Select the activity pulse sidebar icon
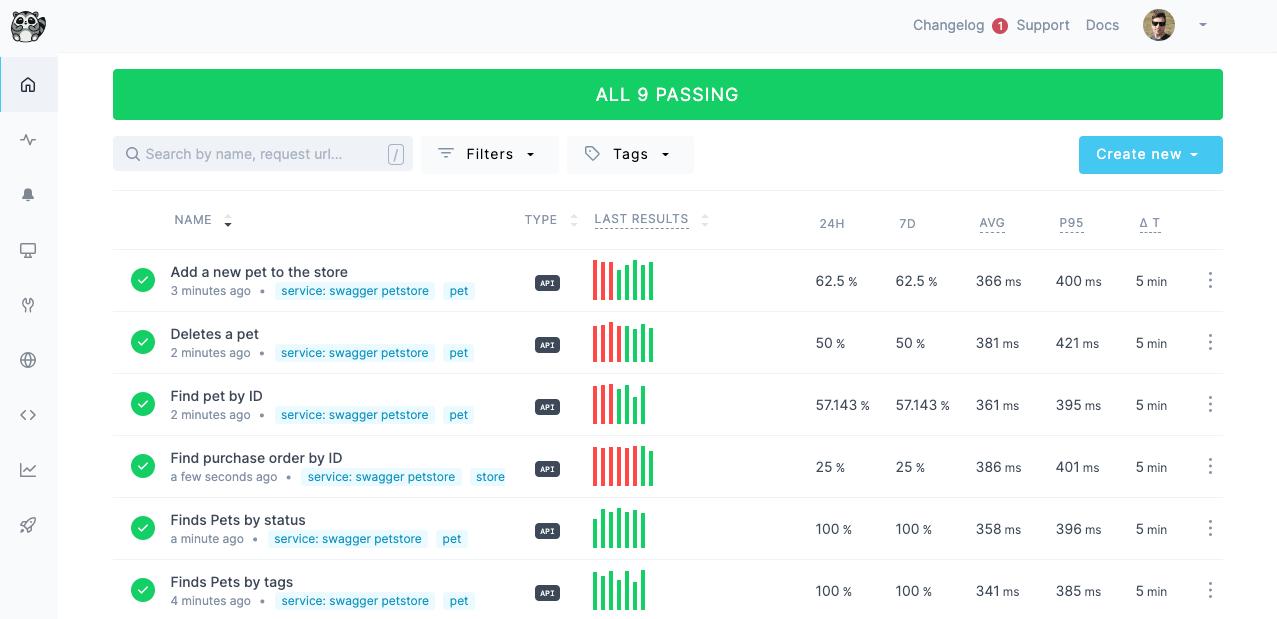 28,139
